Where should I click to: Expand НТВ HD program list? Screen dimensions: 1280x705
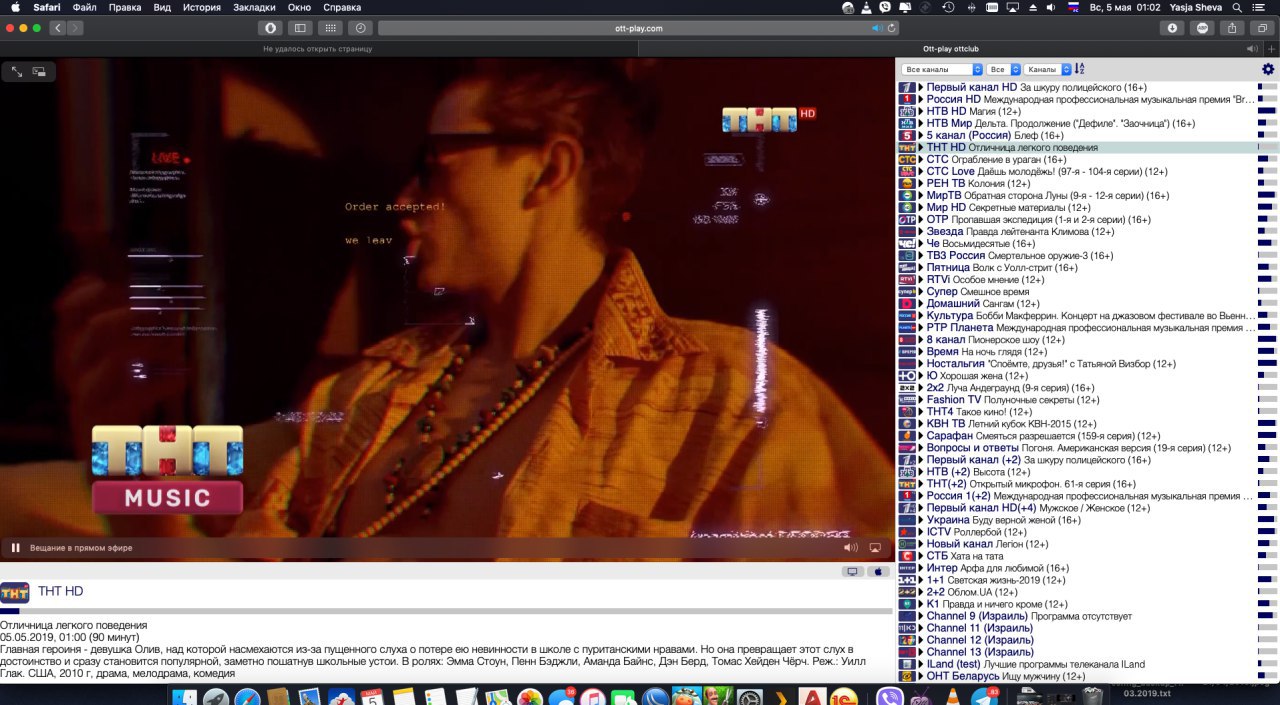click(x=921, y=112)
